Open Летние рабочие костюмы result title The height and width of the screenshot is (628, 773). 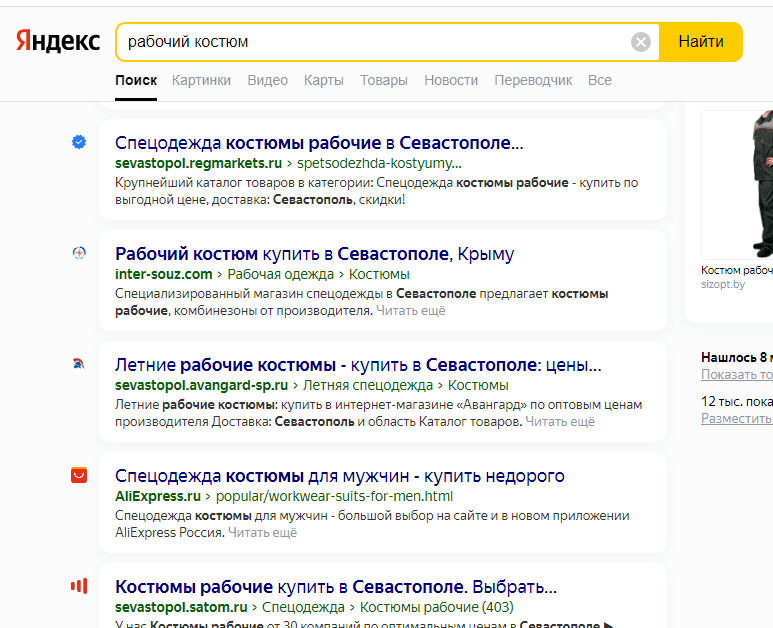tap(358, 365)
